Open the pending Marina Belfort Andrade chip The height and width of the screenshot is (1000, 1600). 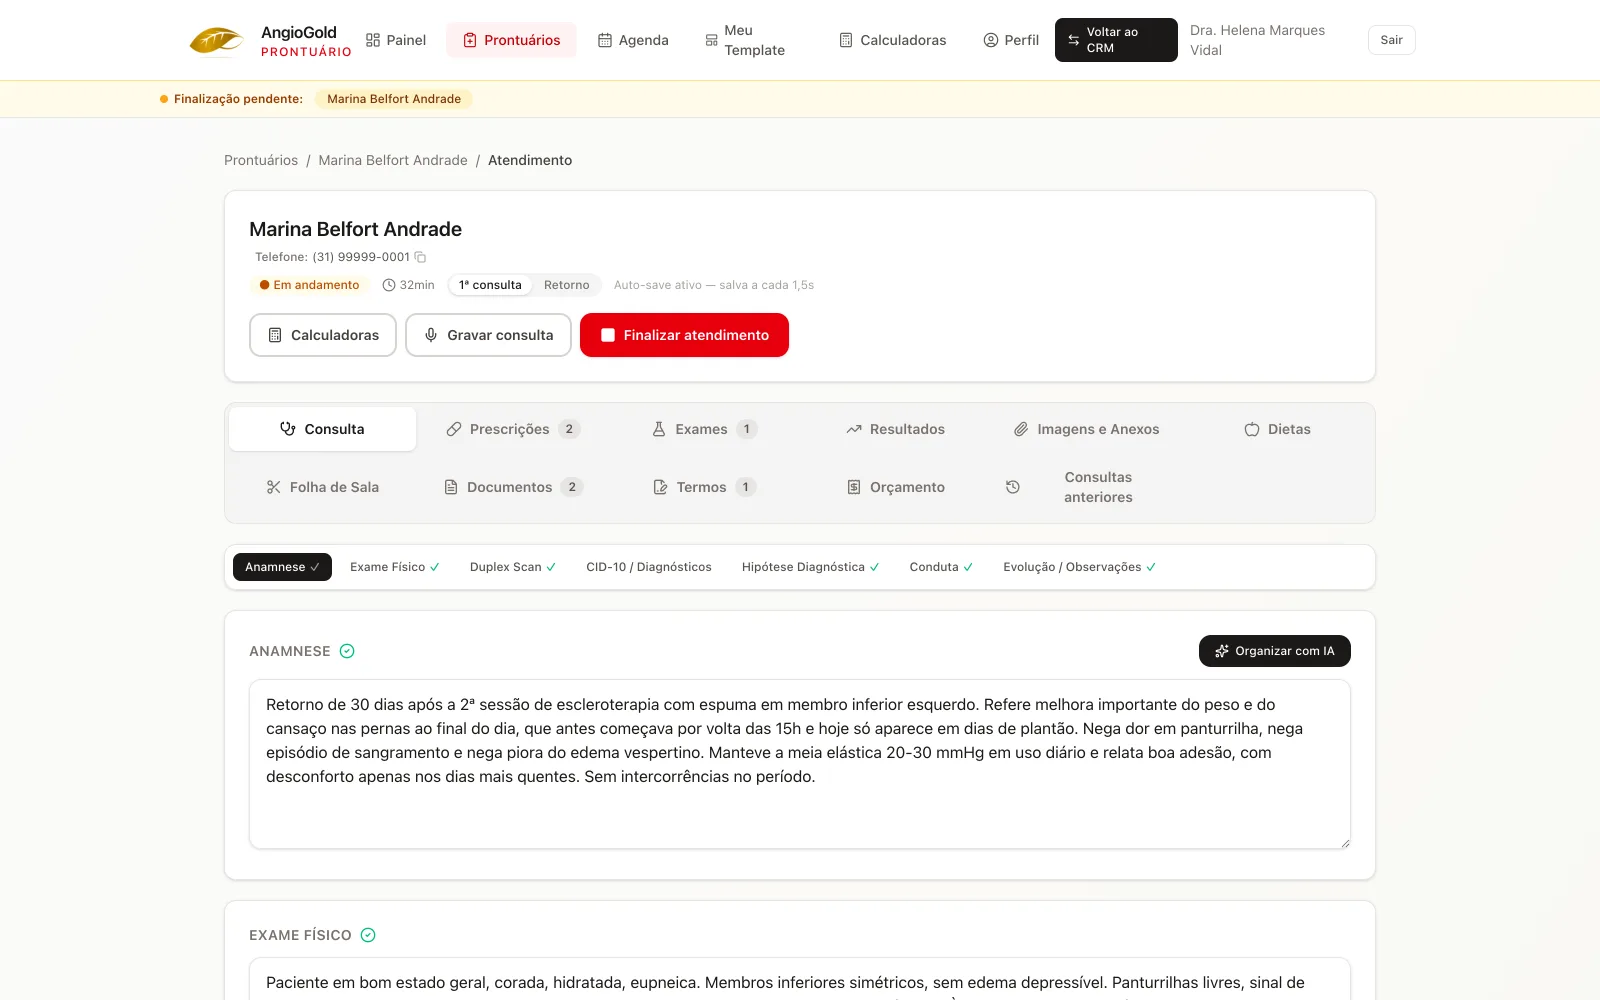point(394,99)
